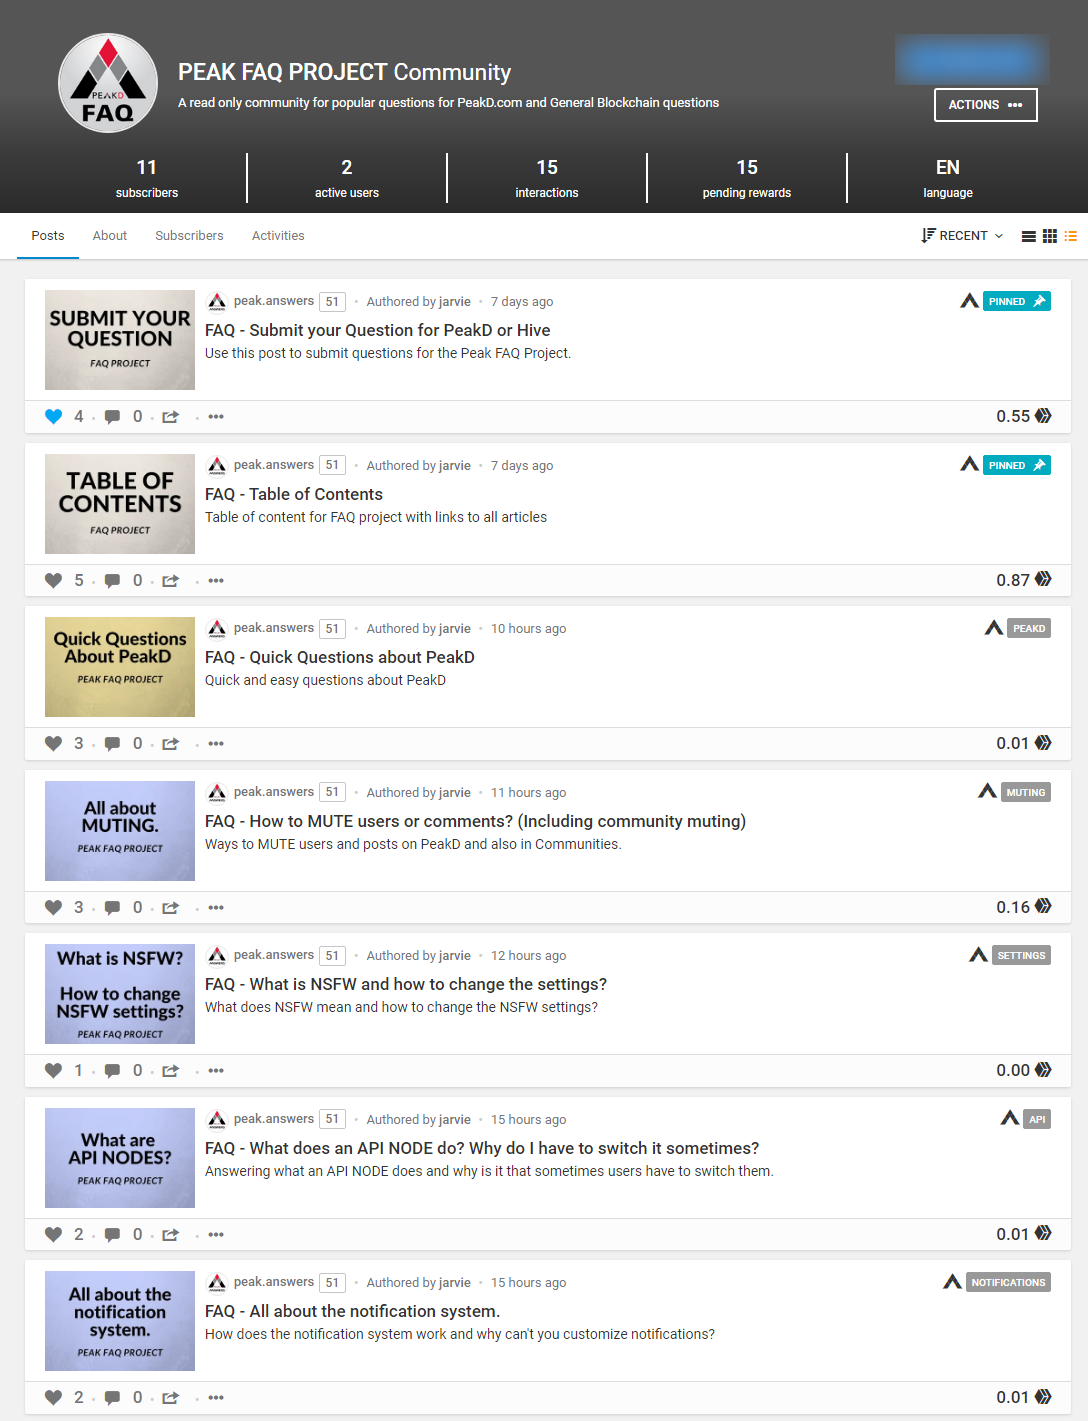The width and height of the screenshot is (1088, 1421).
Task: Click heart on 'Quick Questions about PeakD' post
Action: pyautogui.click(x=54, y=744)
